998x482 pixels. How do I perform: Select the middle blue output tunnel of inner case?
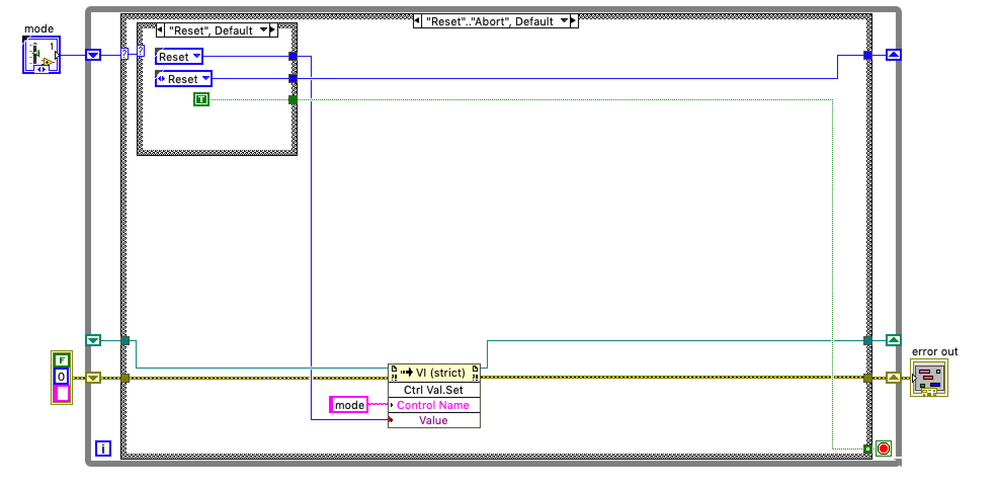point(293,79)
